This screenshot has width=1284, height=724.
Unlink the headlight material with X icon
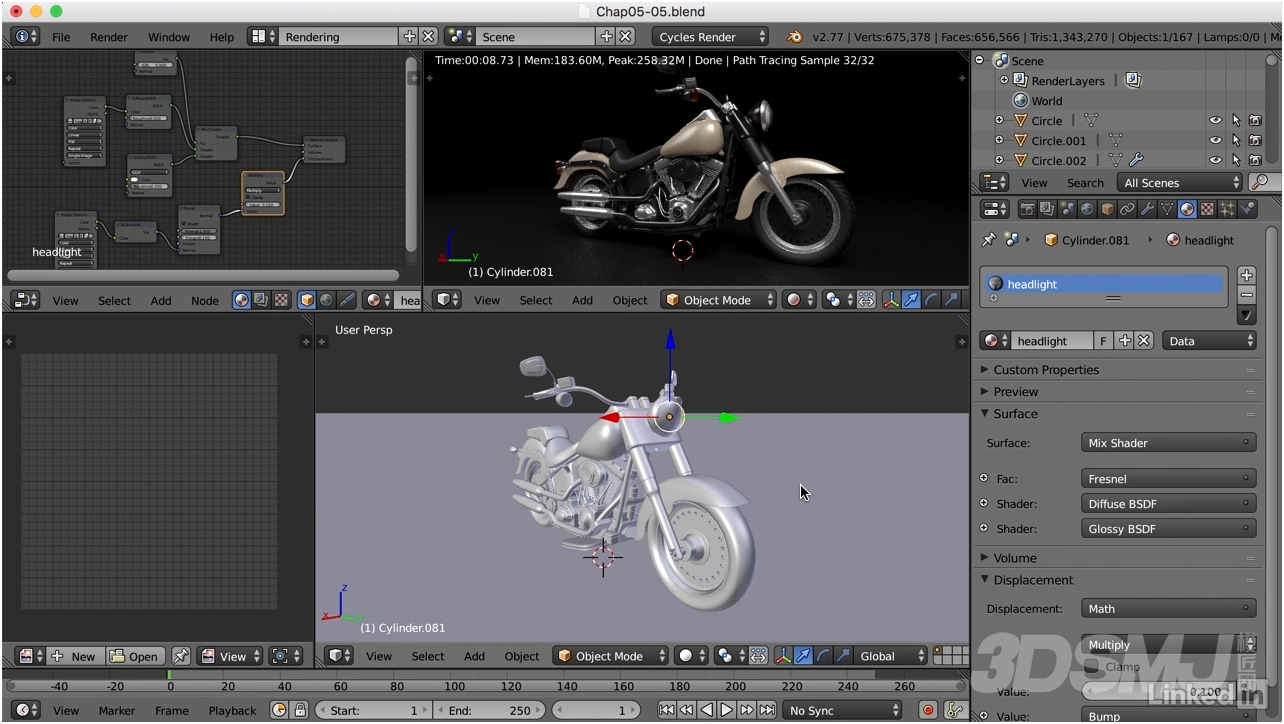(1144, 341)
